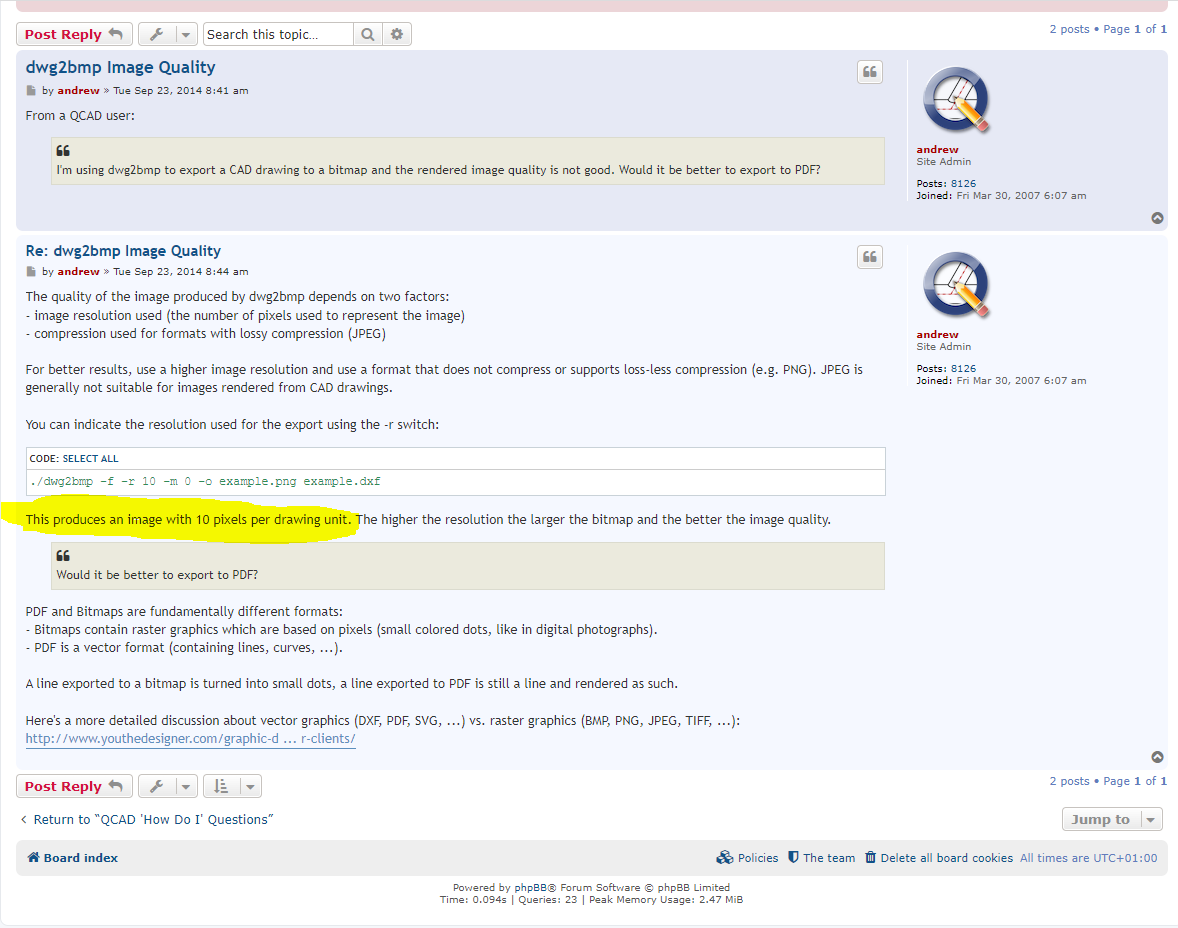
Task: Click the top arrow icon in first post
Action: [1157, 218]
